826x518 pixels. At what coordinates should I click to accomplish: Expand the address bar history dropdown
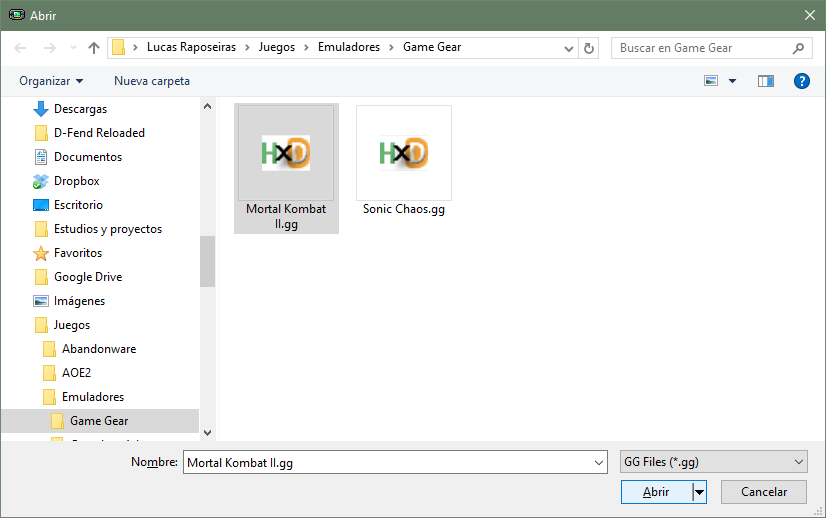pyautogui.click(x=568, y=48)
